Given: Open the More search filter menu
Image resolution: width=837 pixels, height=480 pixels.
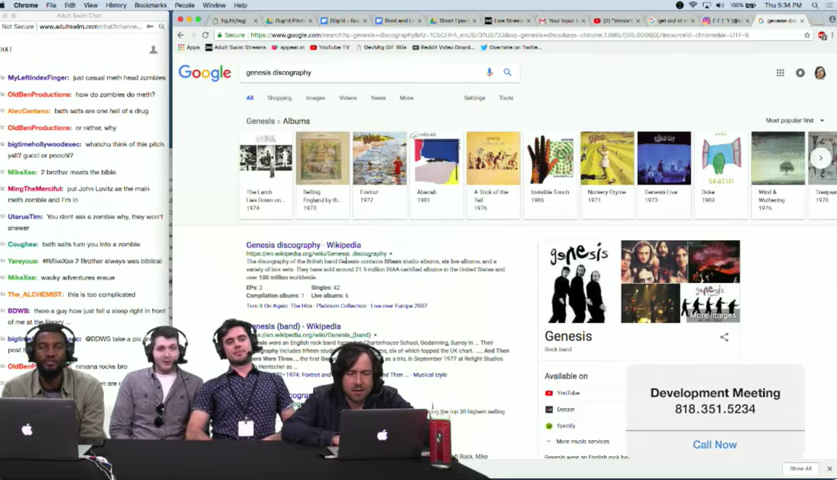Looking at the screenshot, I should point(406,98).
